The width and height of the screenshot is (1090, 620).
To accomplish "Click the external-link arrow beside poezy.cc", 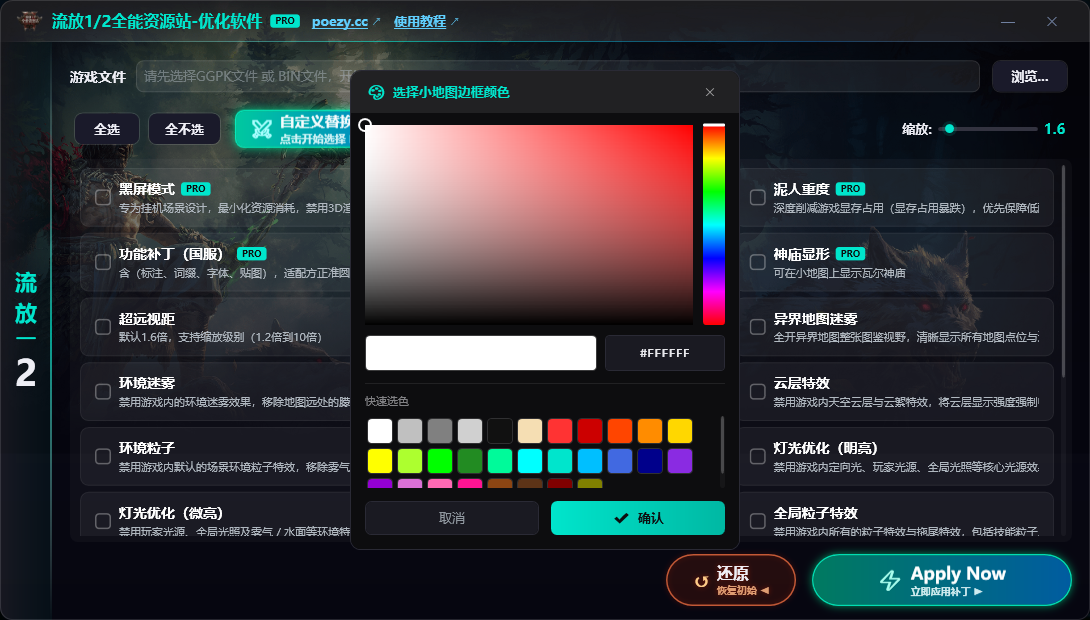I will pos(377,22).
